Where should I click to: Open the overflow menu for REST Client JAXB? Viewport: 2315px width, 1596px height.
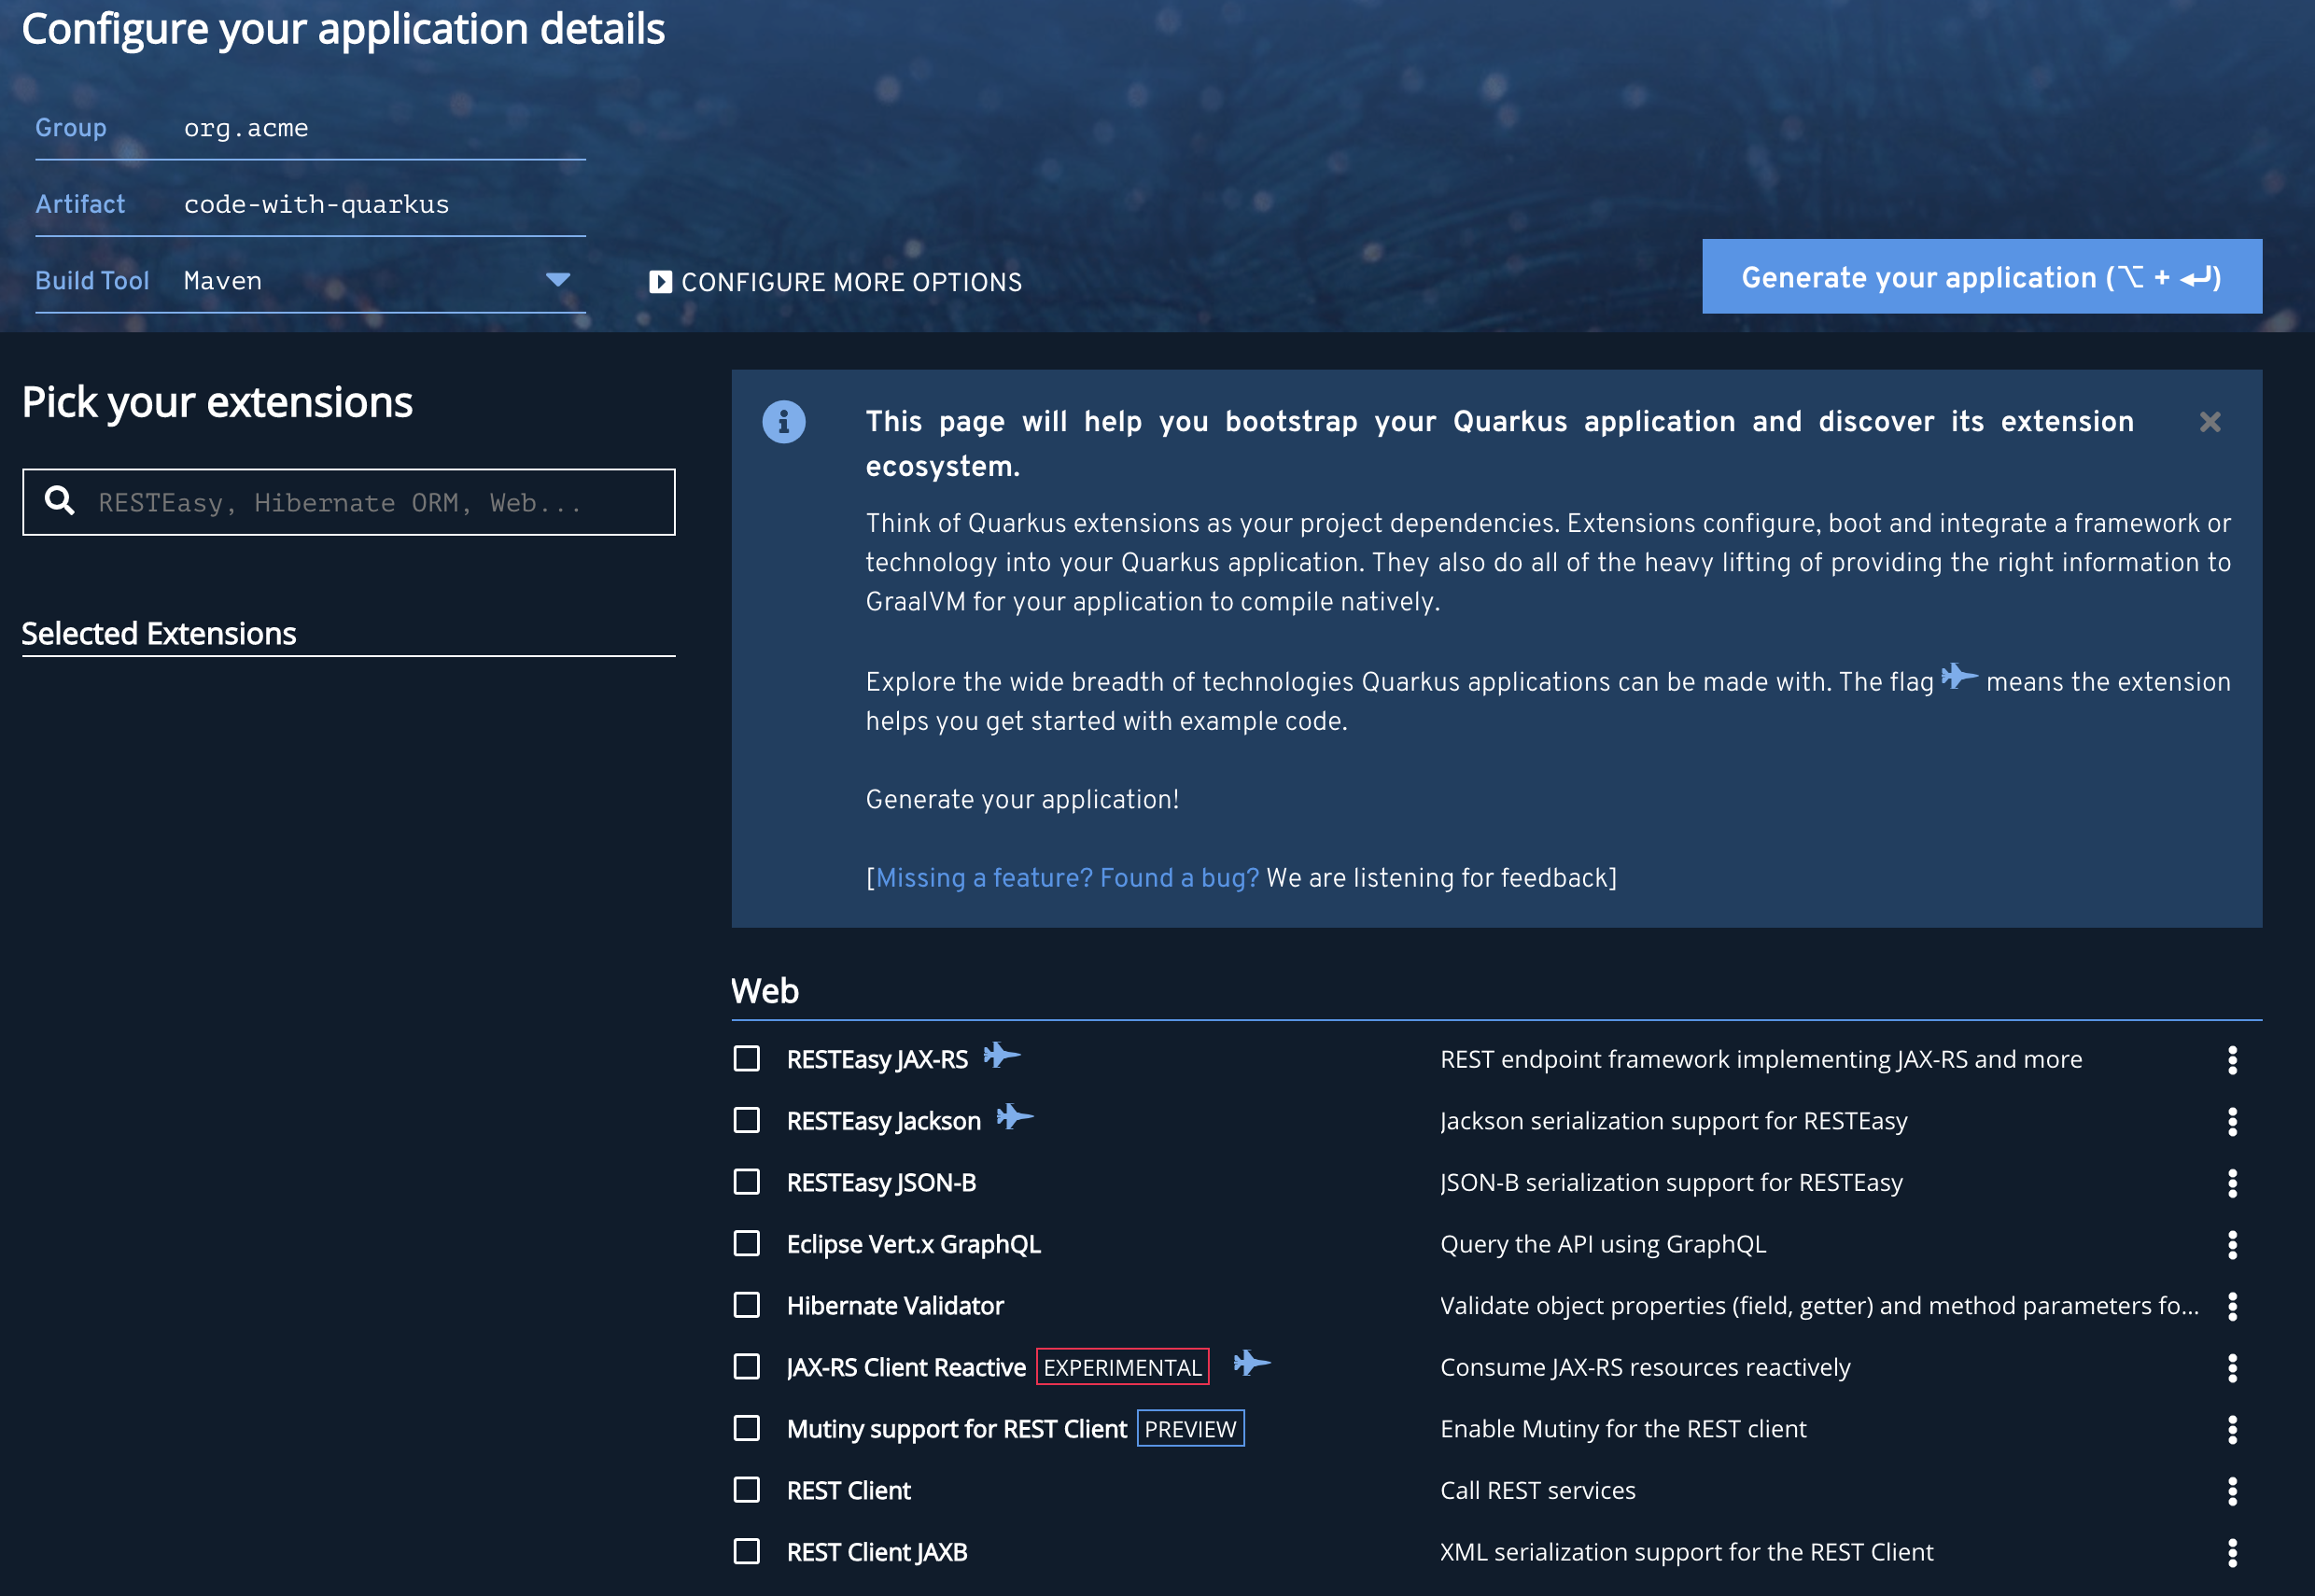coord(2233,1551)
